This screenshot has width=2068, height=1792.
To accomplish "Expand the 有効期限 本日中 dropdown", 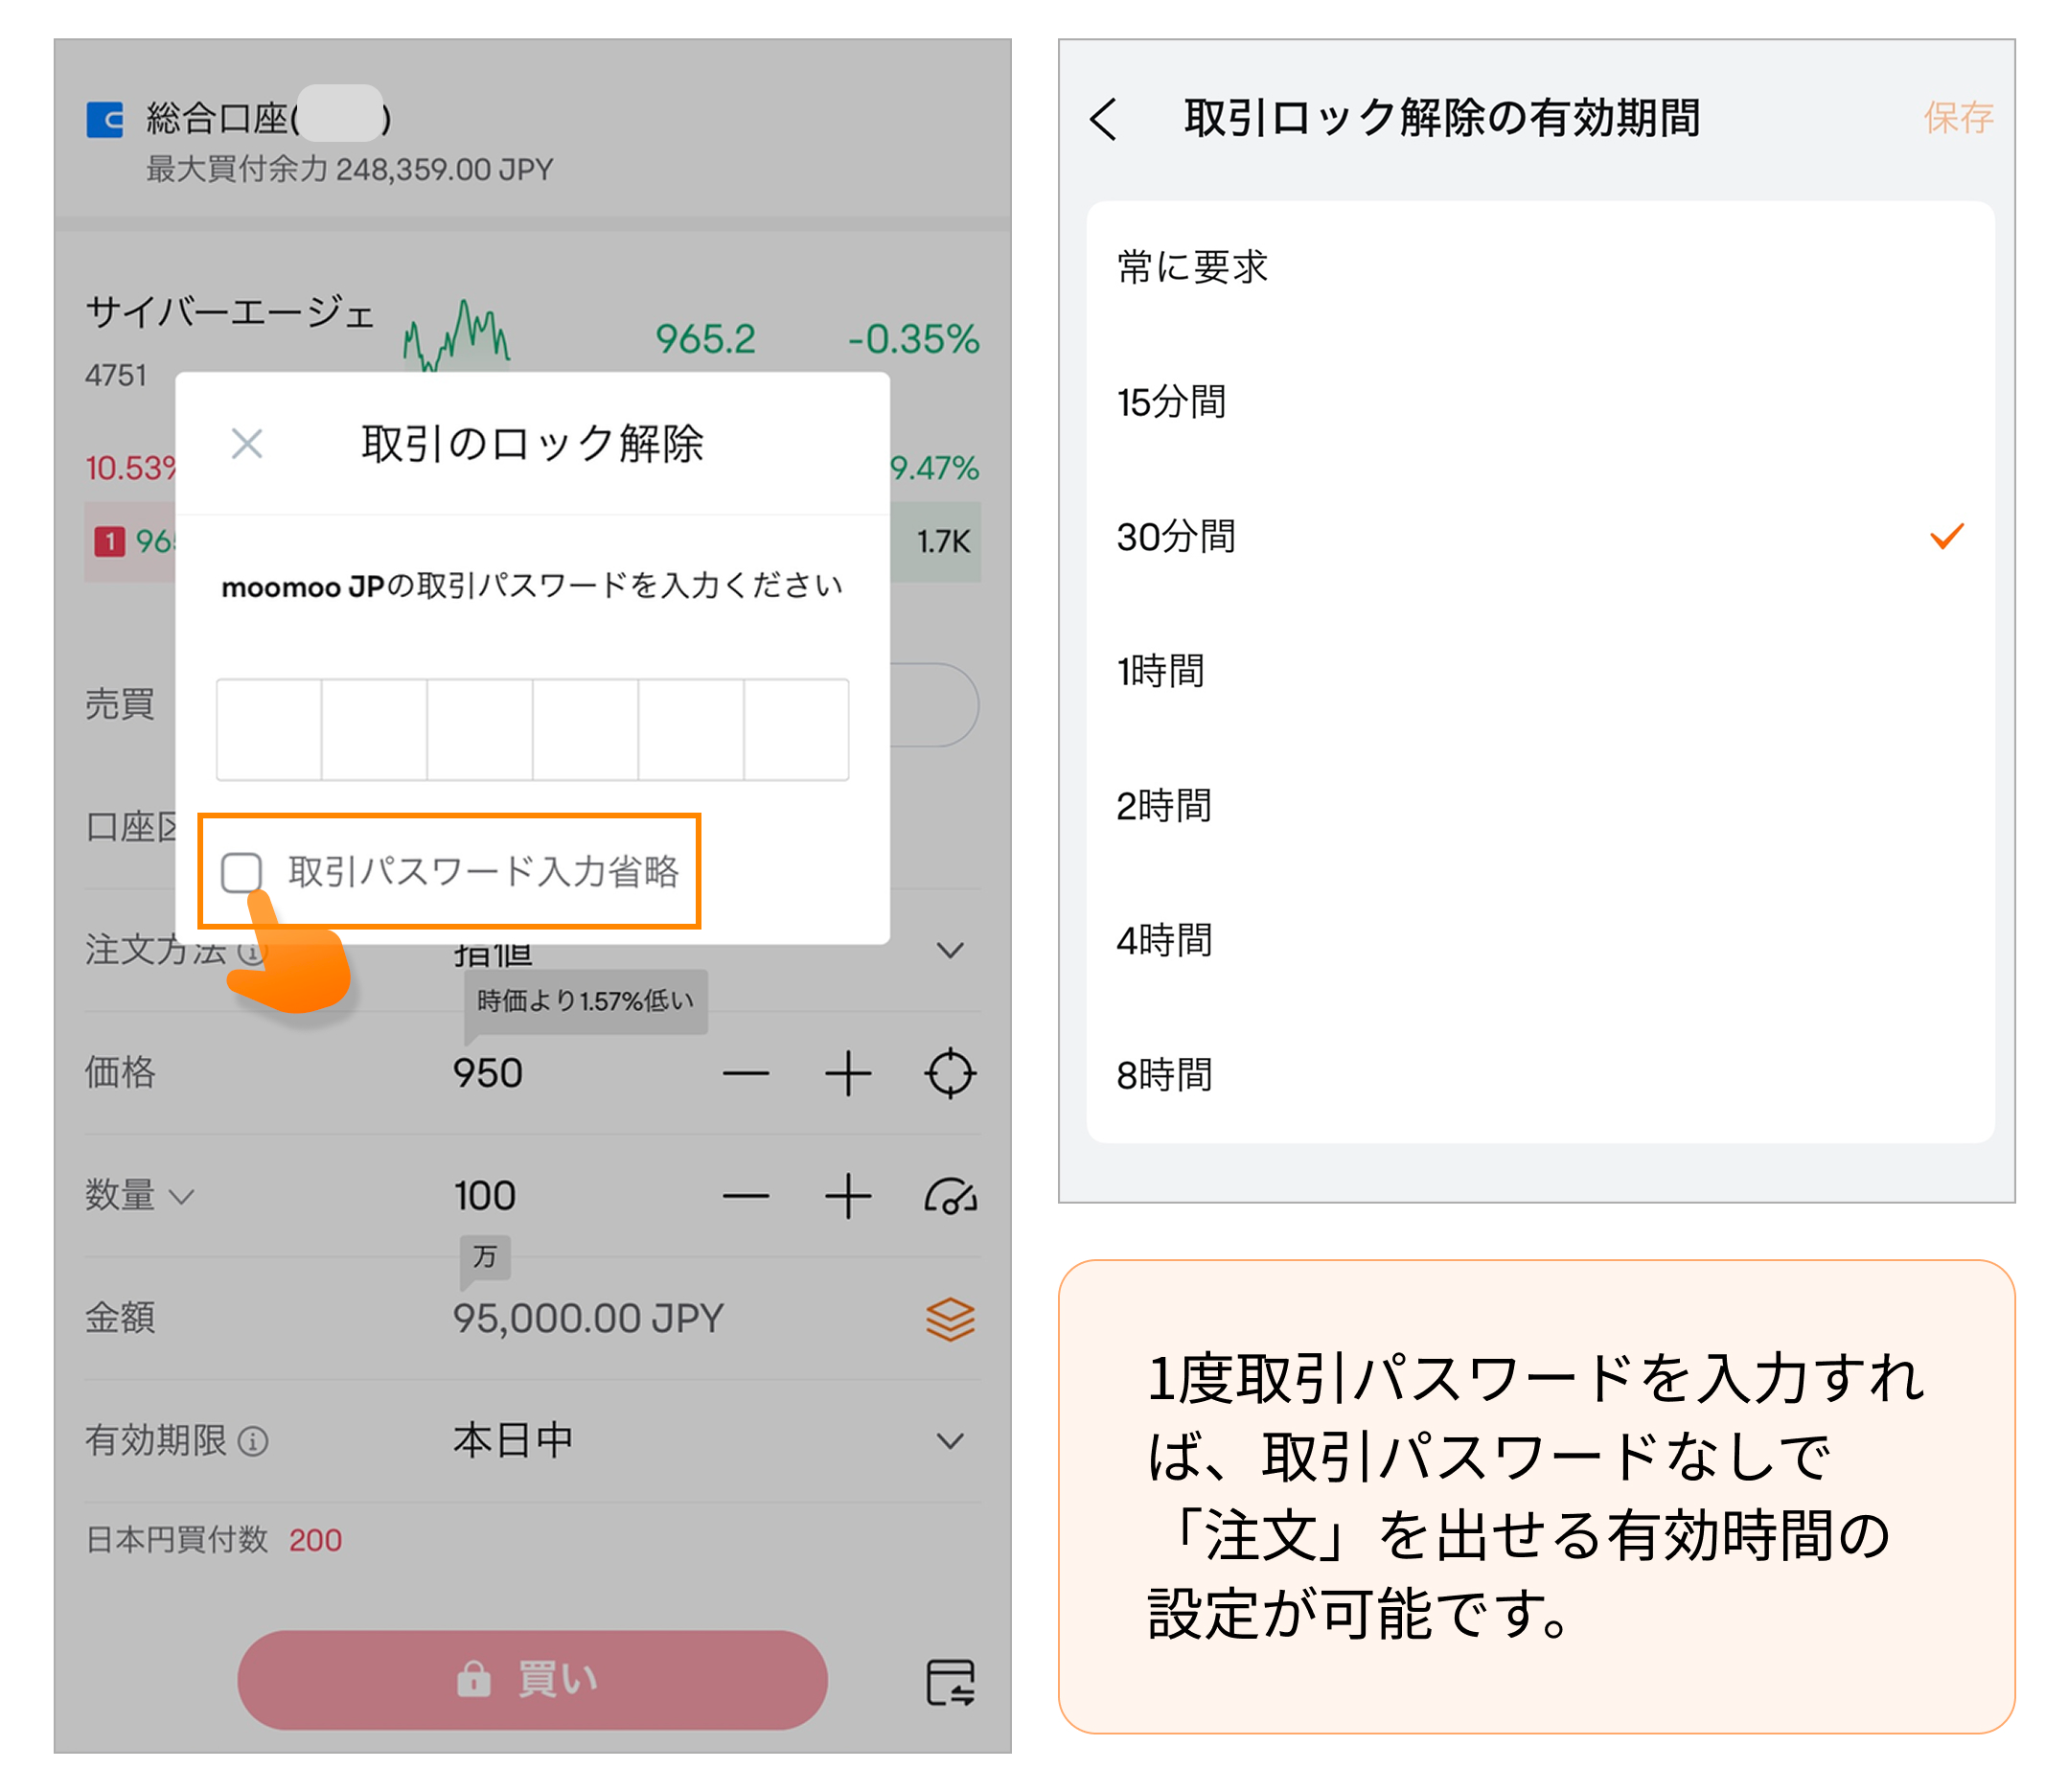I will 949,1441.
